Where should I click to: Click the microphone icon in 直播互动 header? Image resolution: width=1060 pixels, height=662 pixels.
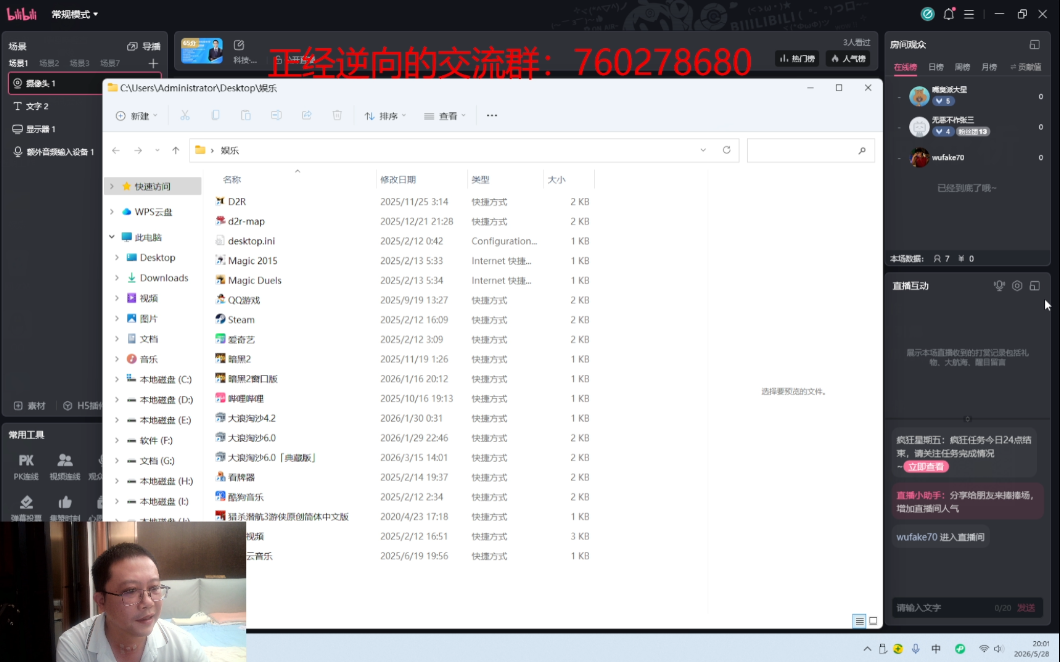pos(998,285)
